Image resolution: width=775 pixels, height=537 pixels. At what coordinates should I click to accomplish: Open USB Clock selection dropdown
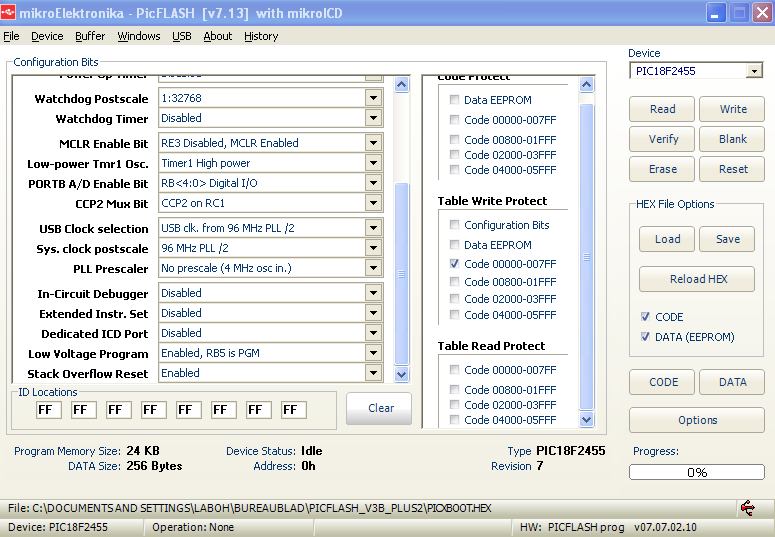[373, 228]
